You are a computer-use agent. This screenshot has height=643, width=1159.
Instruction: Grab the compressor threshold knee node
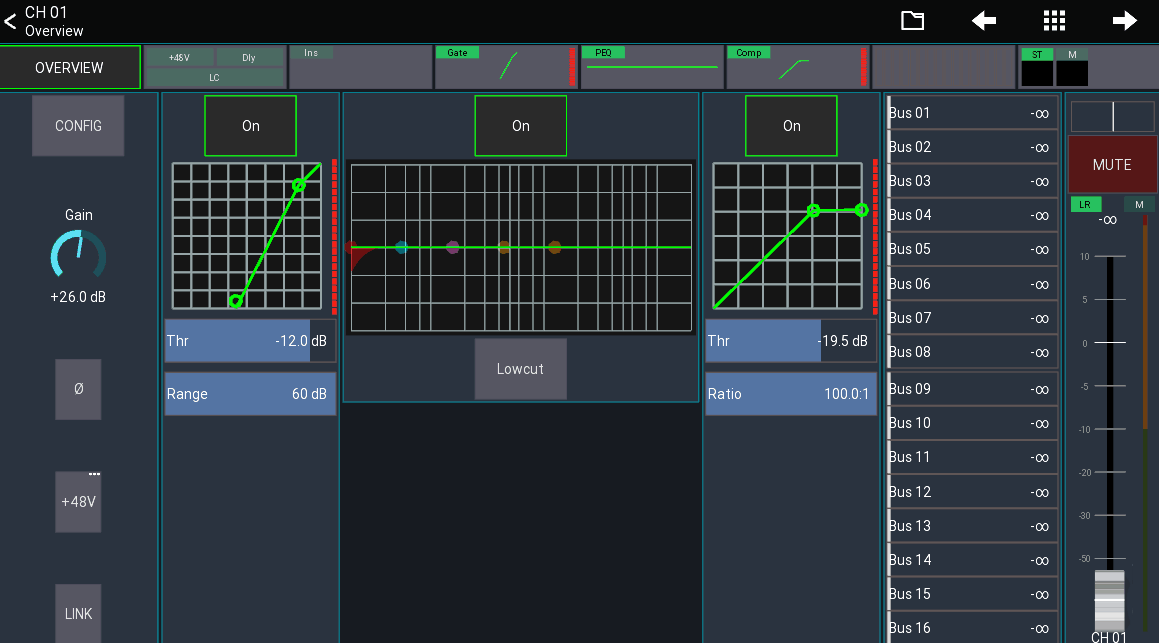point(814,211)
